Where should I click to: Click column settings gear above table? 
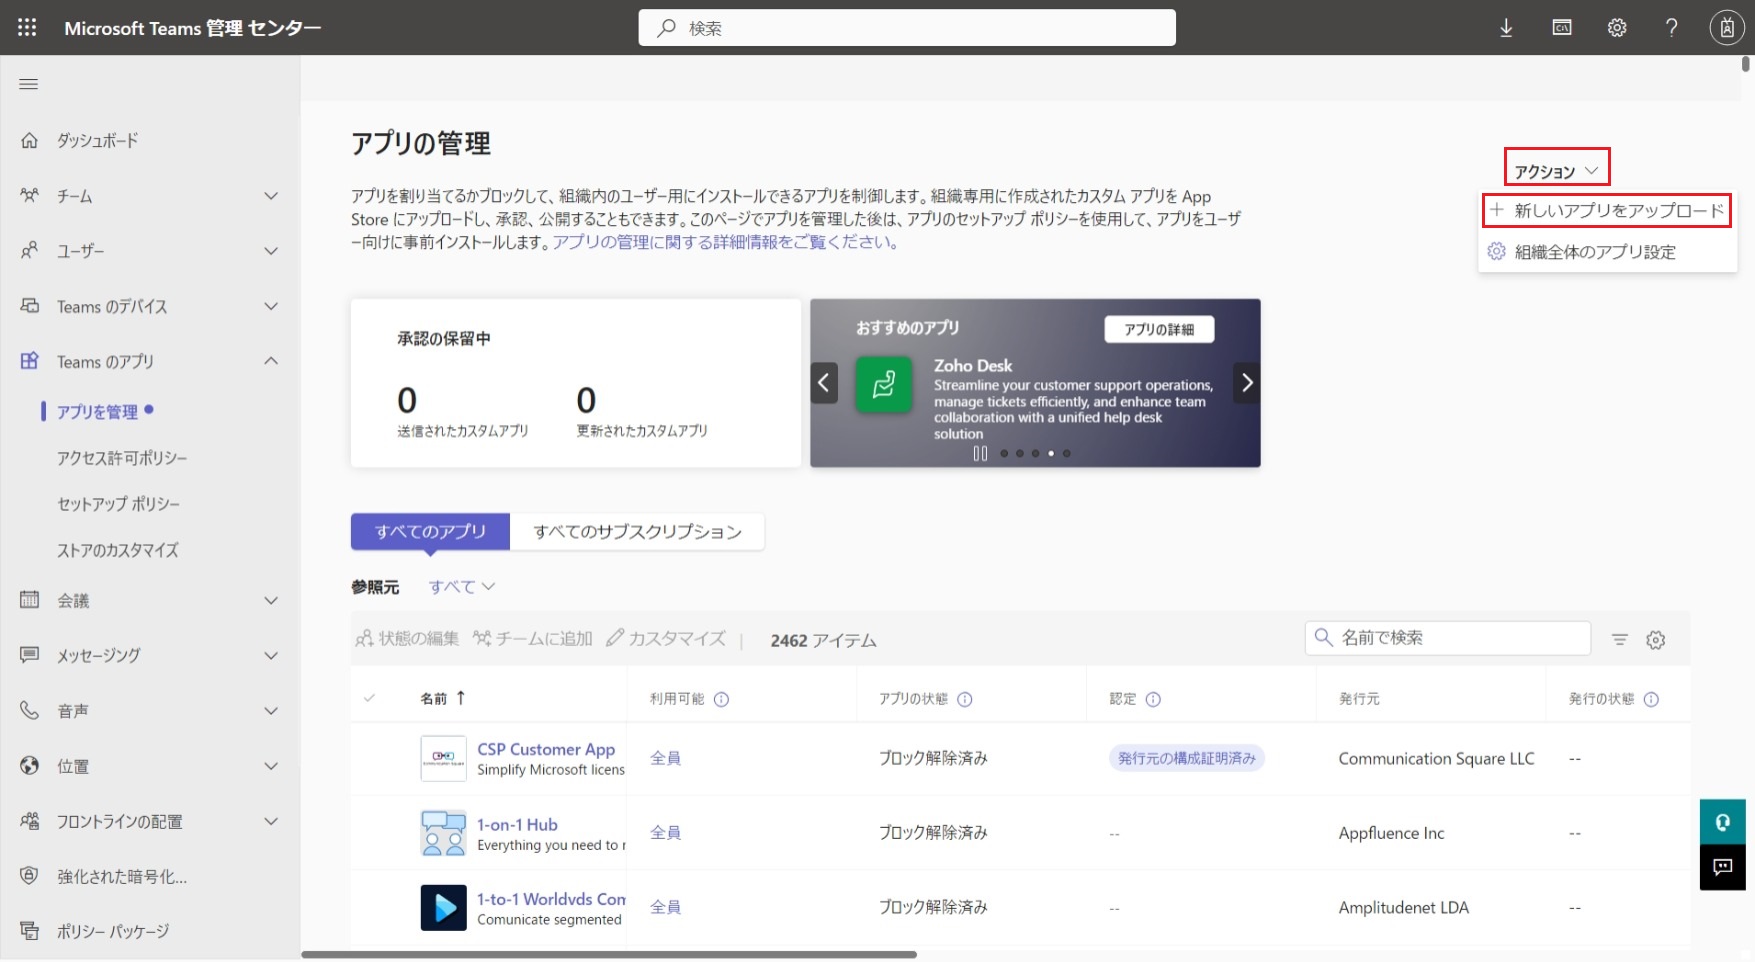1656,640
